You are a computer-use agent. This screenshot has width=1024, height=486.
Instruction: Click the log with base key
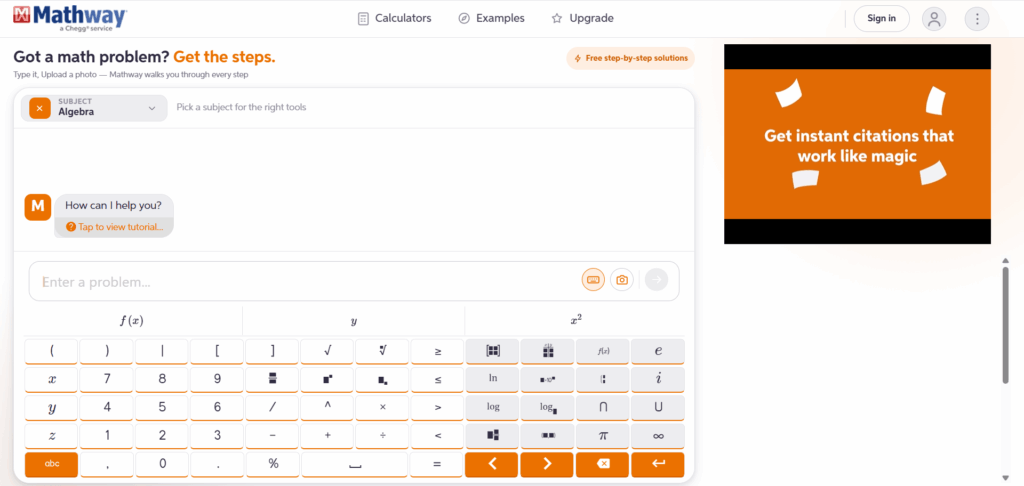548,408
